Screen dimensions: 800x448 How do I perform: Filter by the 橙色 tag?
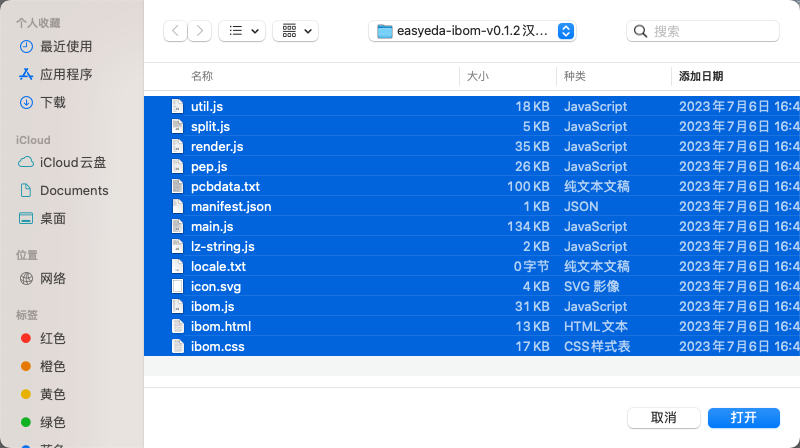(43, 366)
